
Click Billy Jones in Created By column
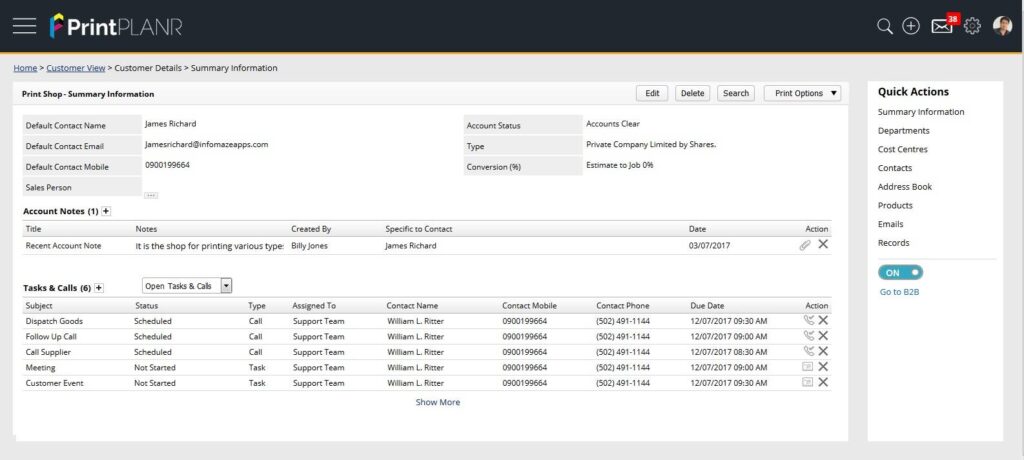310,246
